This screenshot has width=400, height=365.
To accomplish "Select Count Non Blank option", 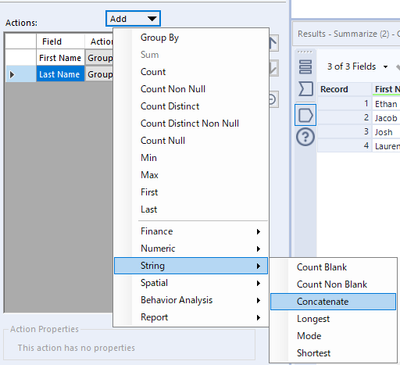I will (x=332, y=284).
